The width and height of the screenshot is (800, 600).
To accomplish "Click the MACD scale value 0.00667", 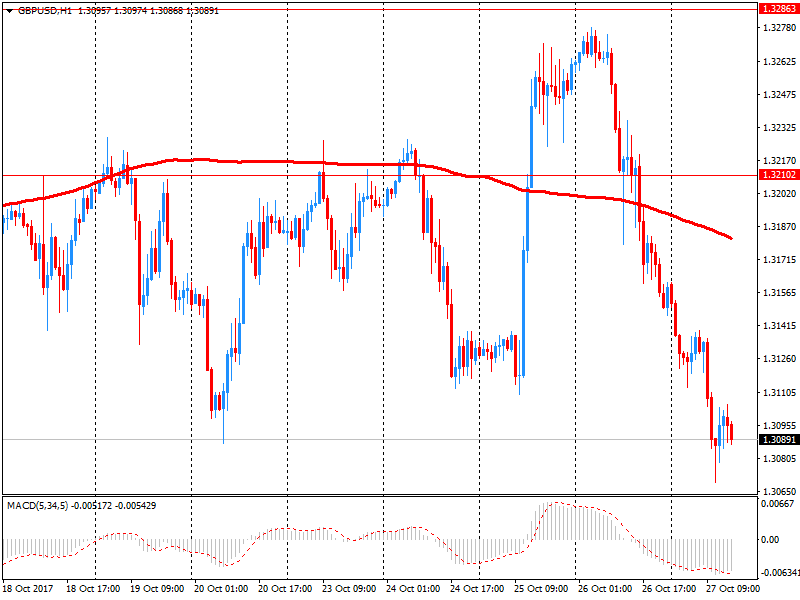I will pyautogui.click(x=778, y=504).
